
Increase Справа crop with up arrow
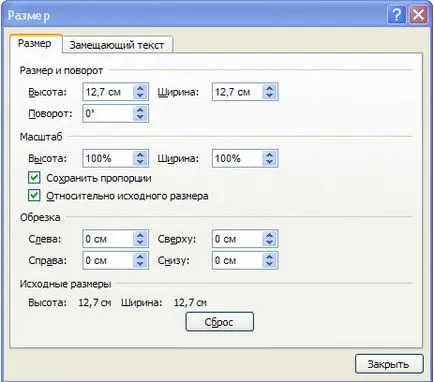[140, 257]
